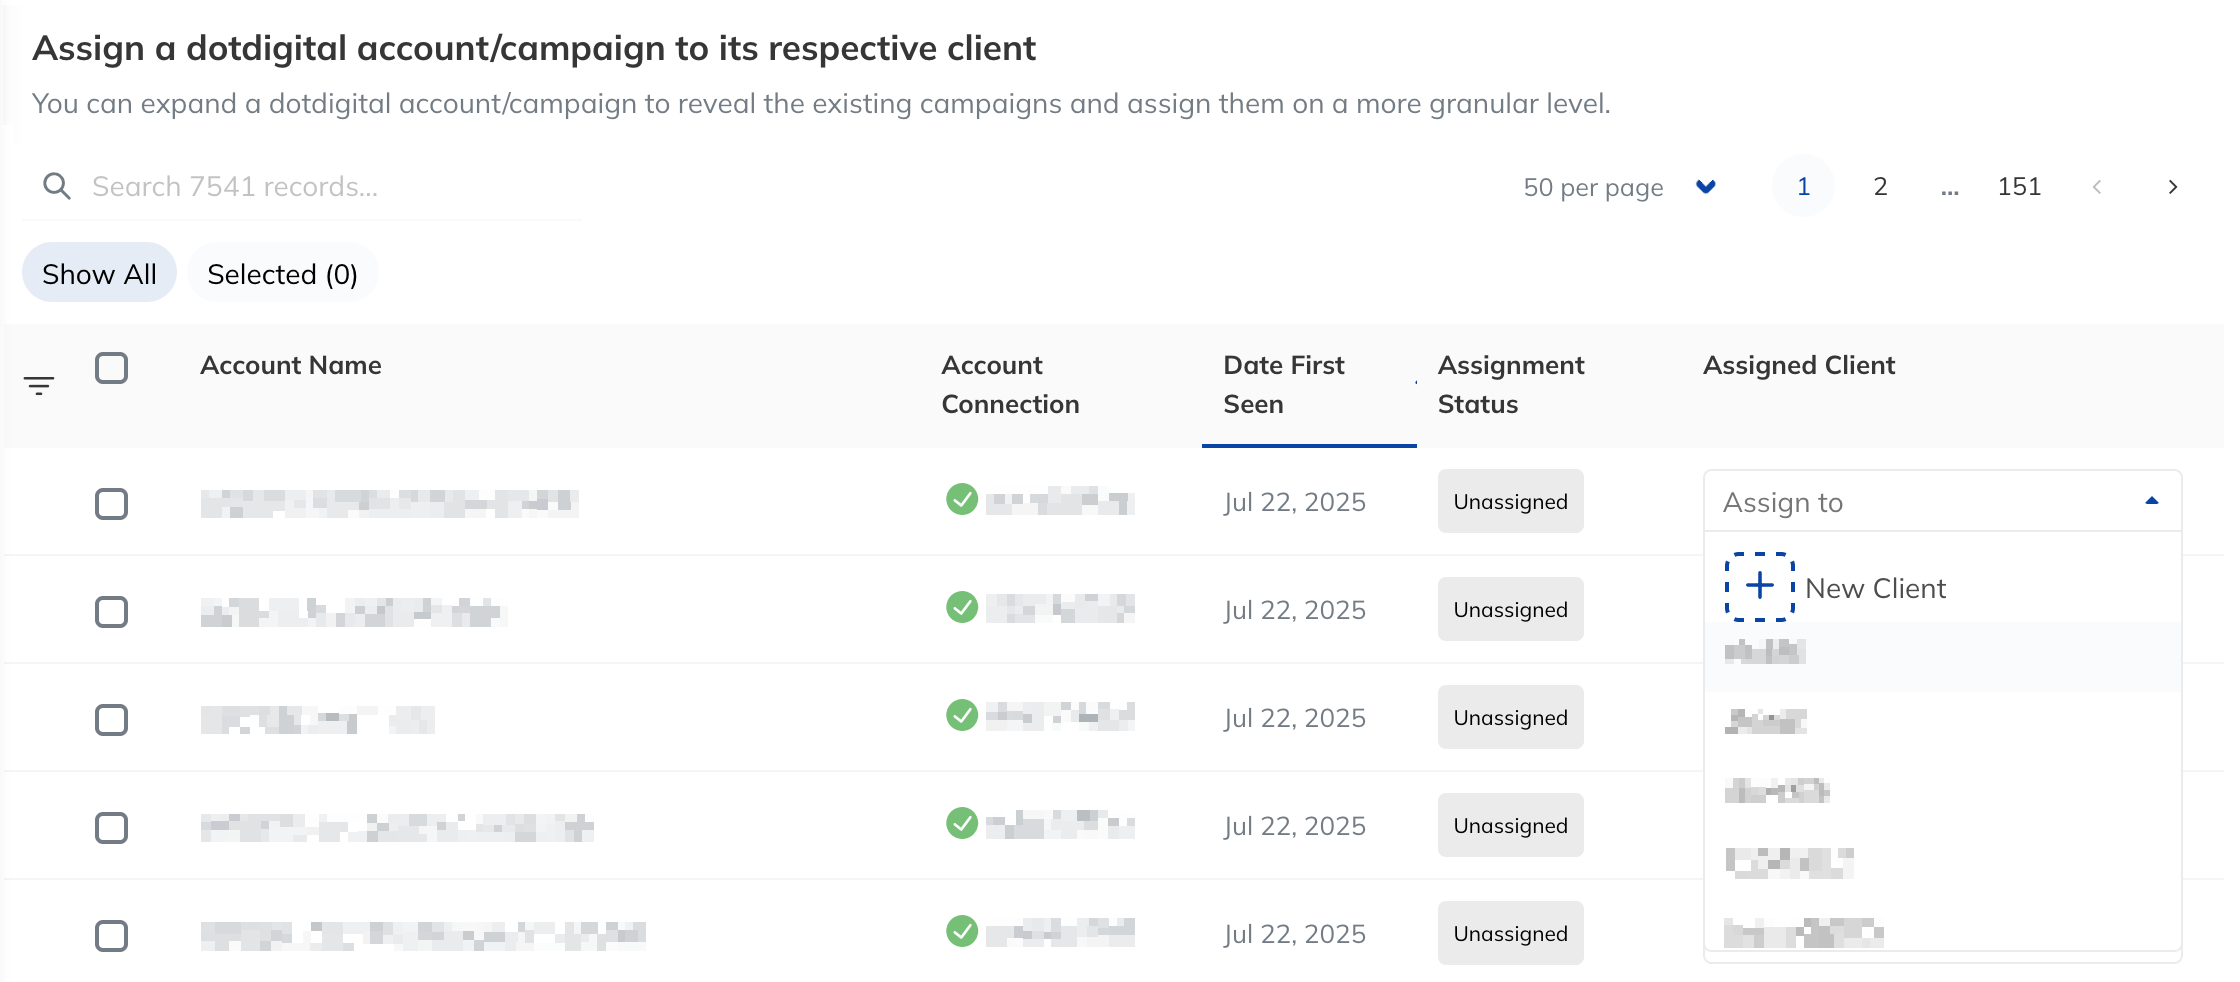Click green connection checkmark in third row

pos(962,715)
